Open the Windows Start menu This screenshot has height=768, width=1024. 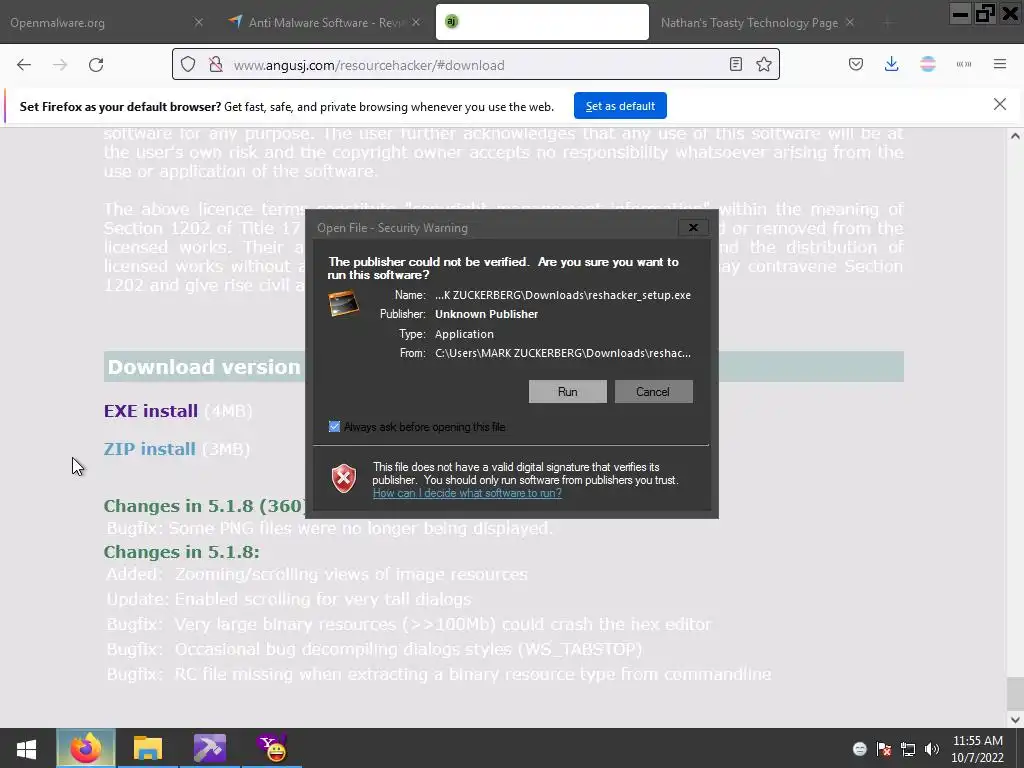tap(26, 748)
